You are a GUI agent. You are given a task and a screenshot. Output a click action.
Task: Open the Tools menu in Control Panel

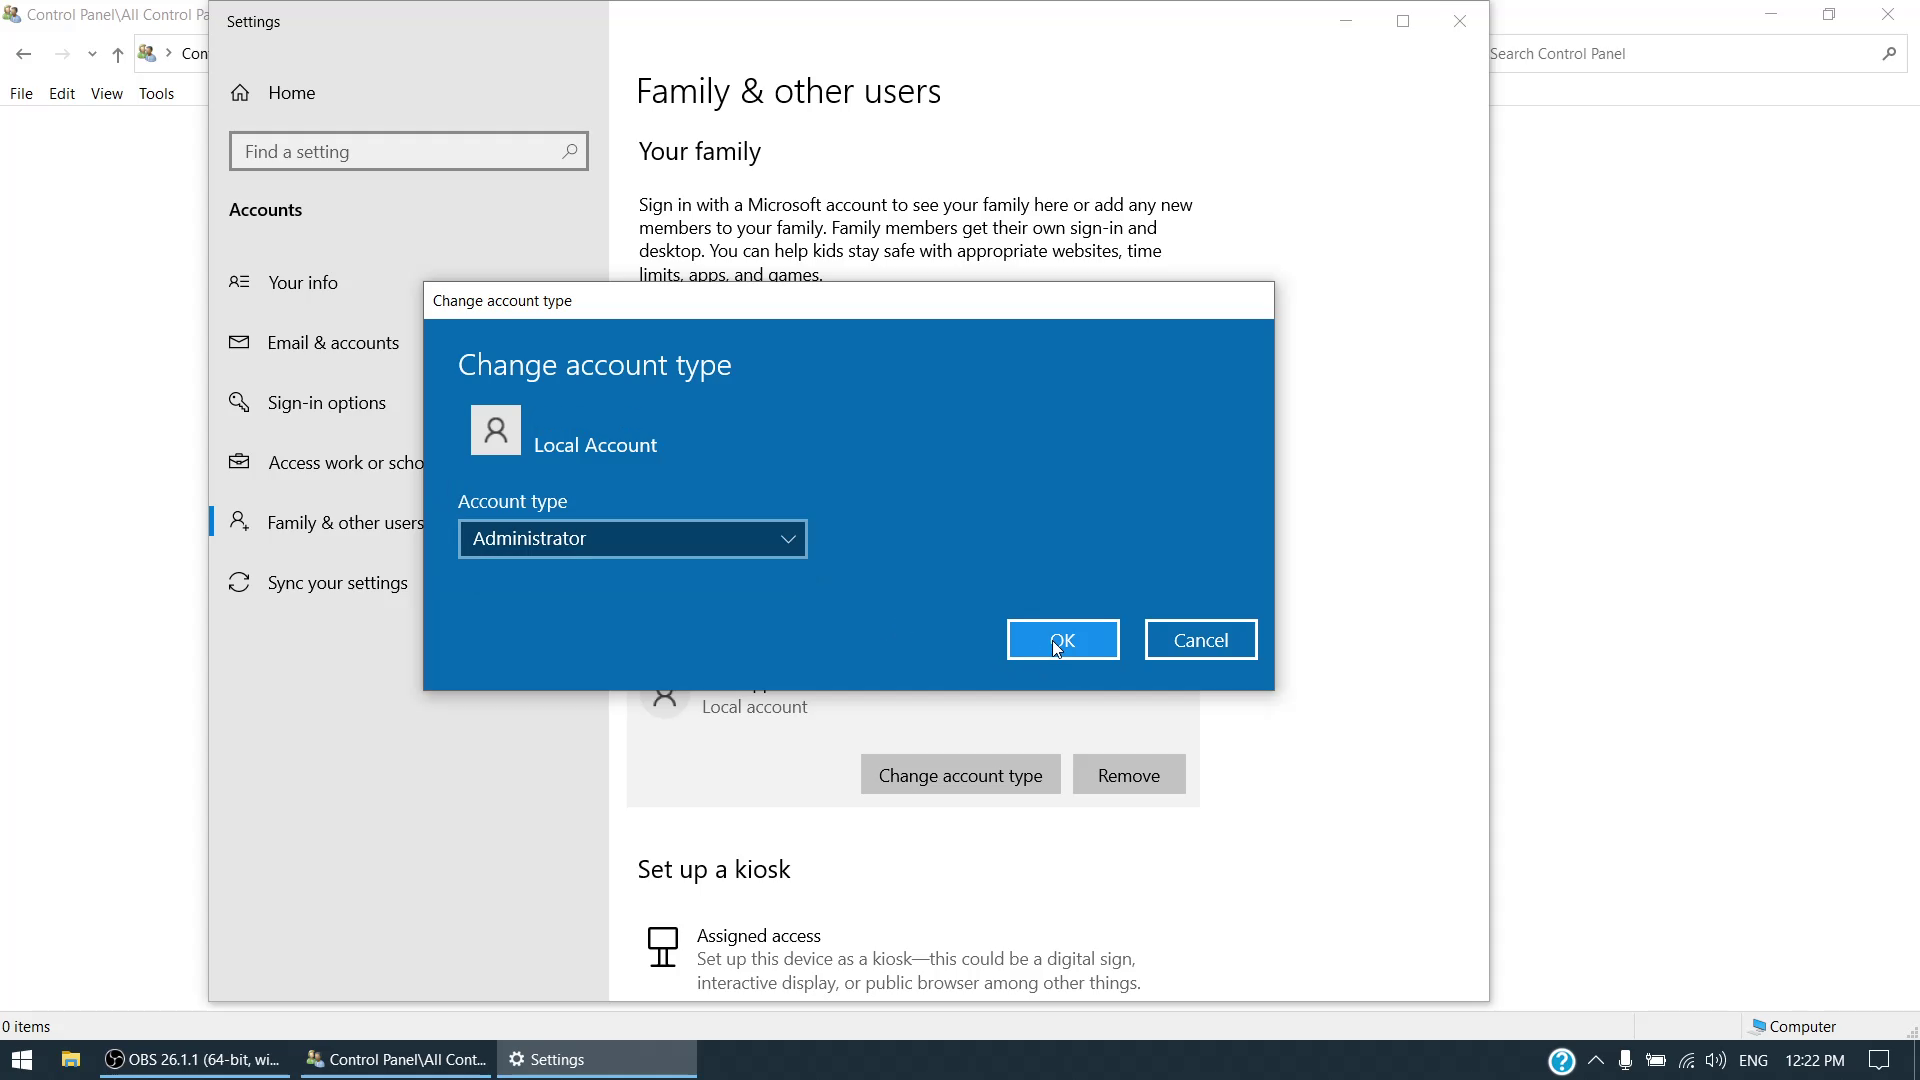coord(156,93)
